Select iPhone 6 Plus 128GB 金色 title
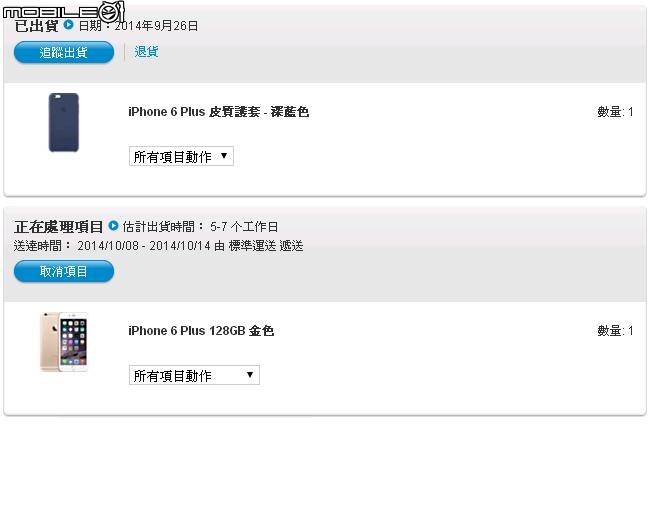This screenshot has width=648, height=512. [x=201, y=331]
